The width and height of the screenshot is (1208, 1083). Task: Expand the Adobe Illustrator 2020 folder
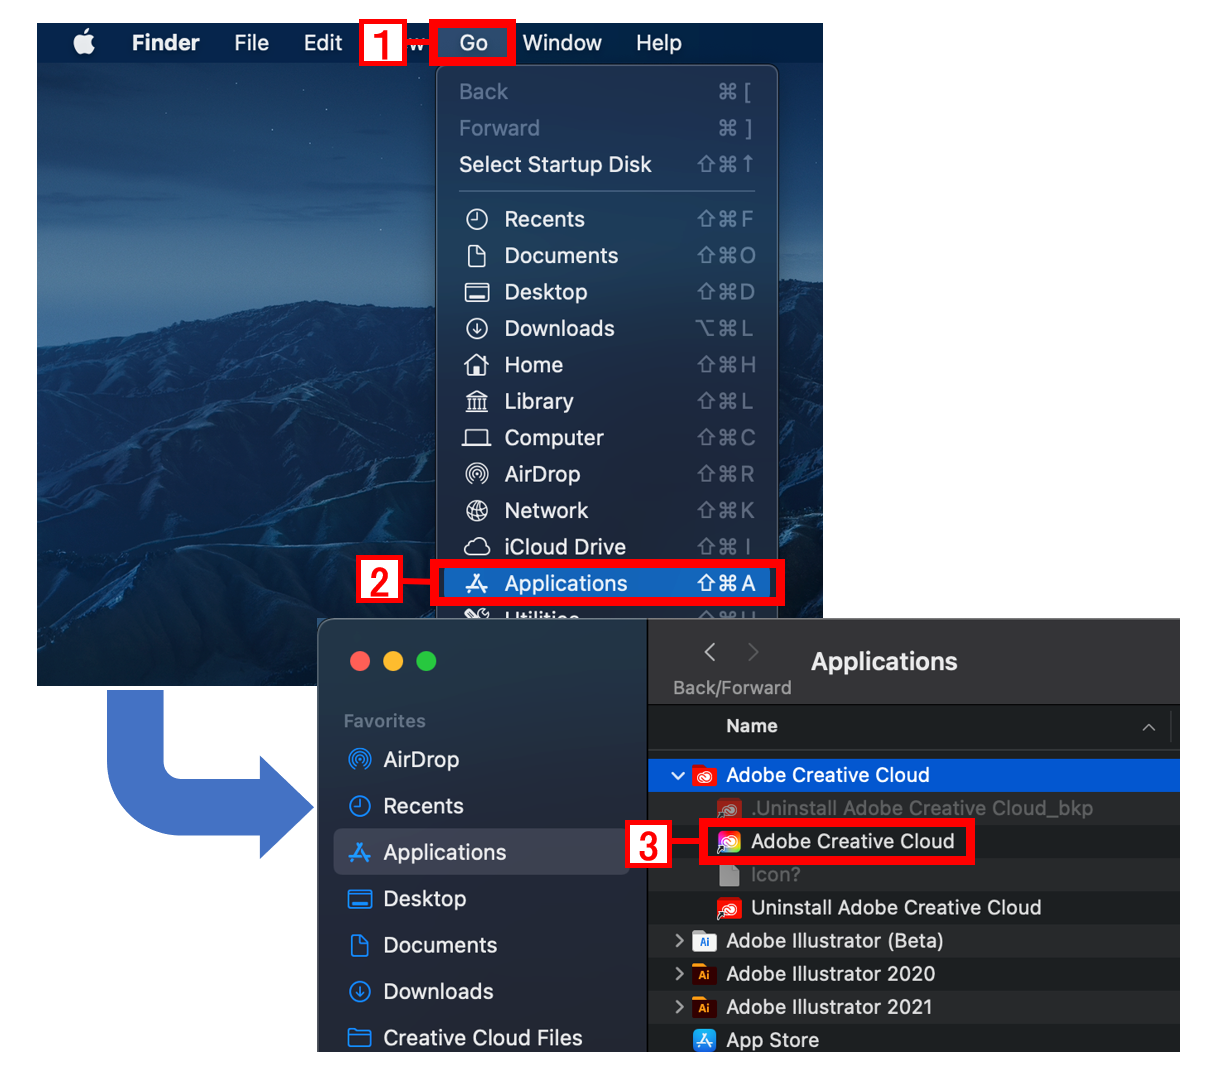coord(679,973)
